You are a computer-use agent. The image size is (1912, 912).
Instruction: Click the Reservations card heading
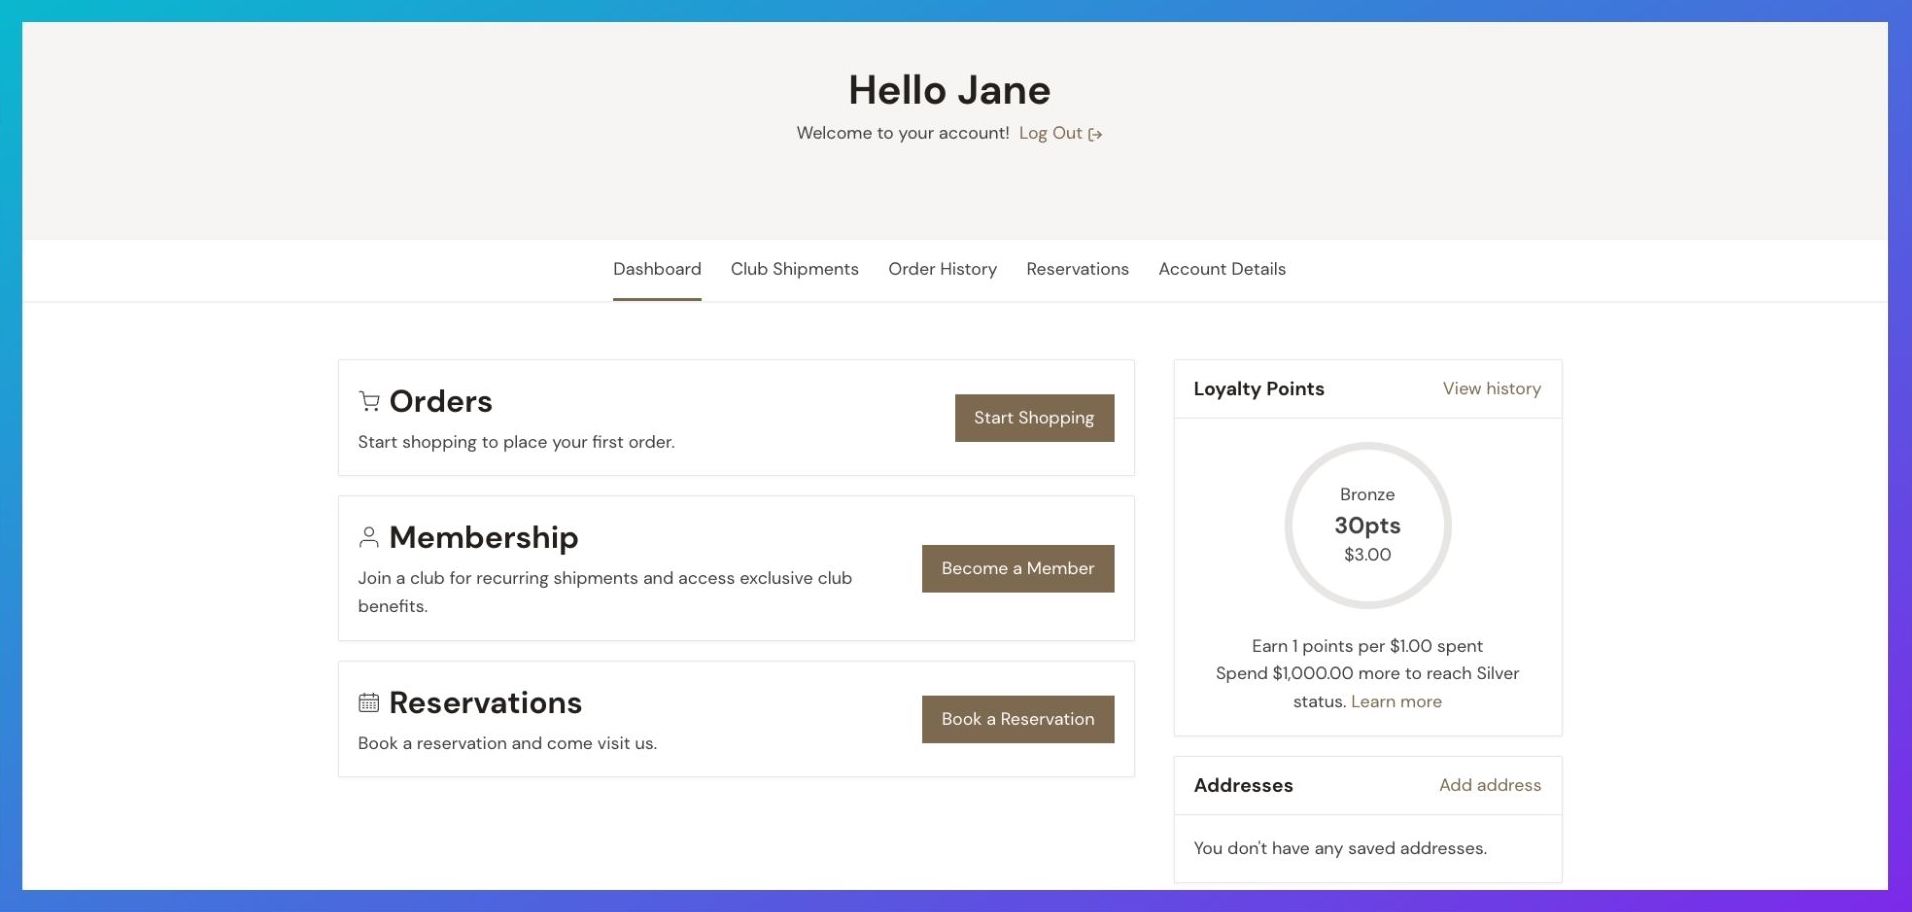click(x=485, y=703)
